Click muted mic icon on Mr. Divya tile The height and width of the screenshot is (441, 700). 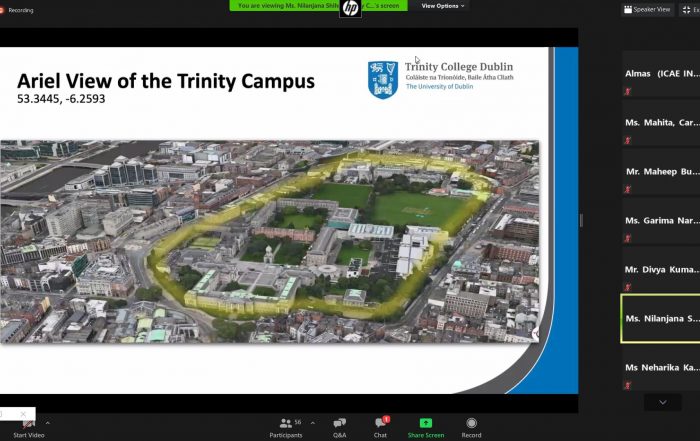pyautogui.click(x=628, y=287)
